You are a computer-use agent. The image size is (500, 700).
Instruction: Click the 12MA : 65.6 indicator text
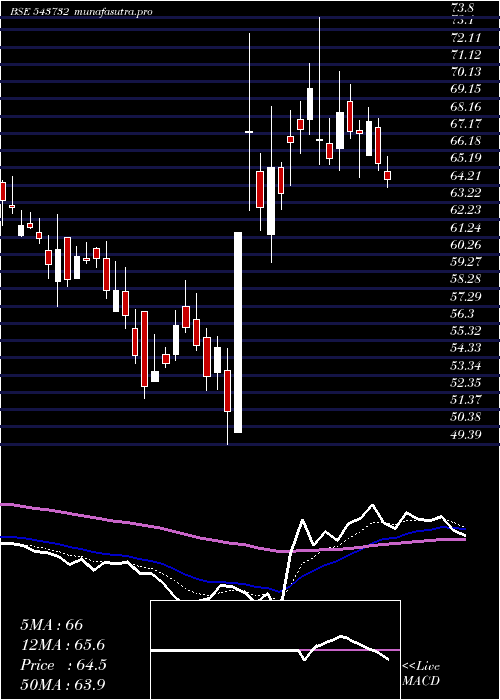[x=63, y=645]
